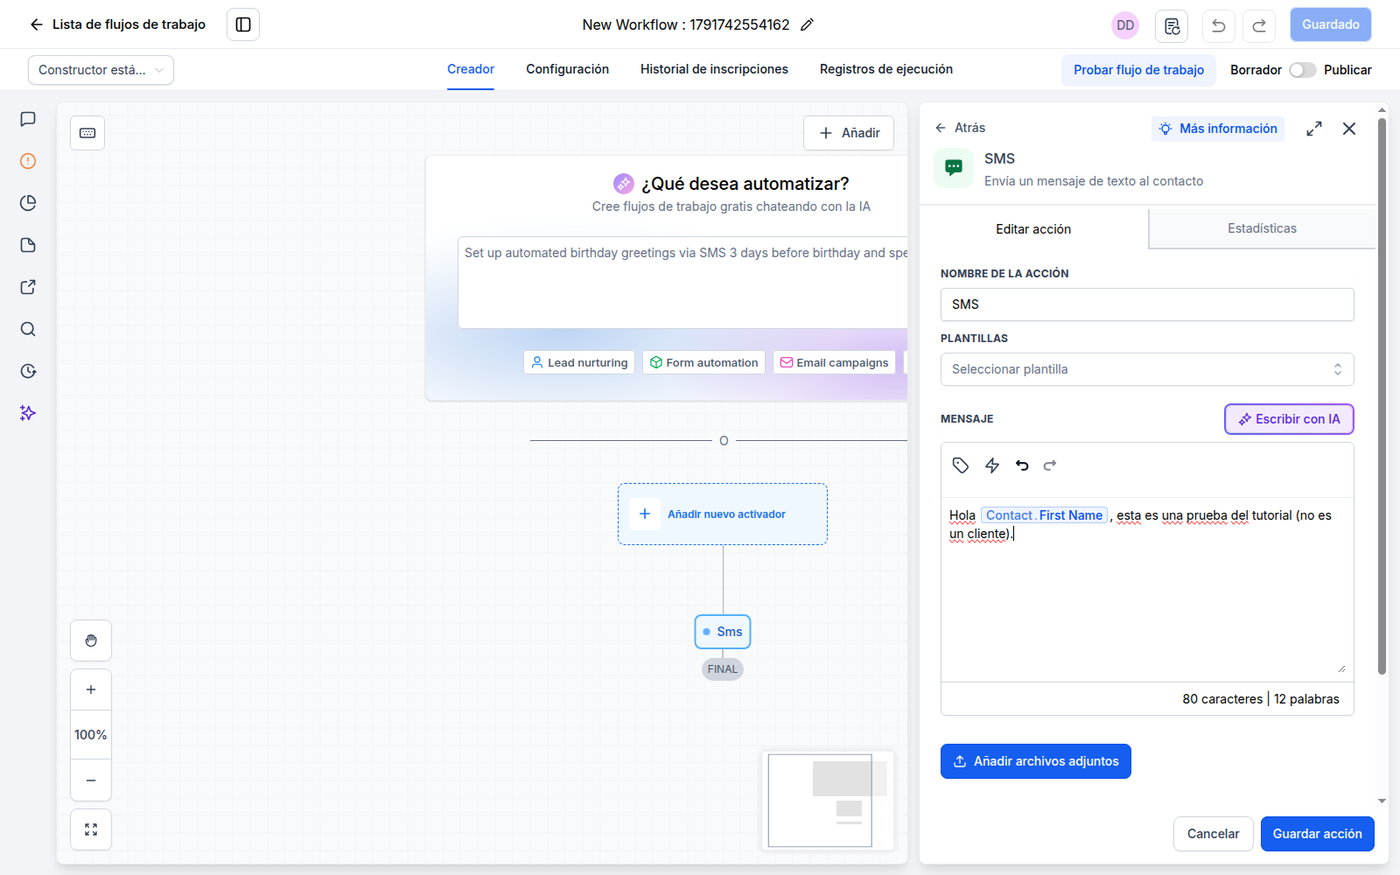This screenshot has width=1400, height=875.
Task: Click the Guardar acción button
Action: pos(1317,834)
